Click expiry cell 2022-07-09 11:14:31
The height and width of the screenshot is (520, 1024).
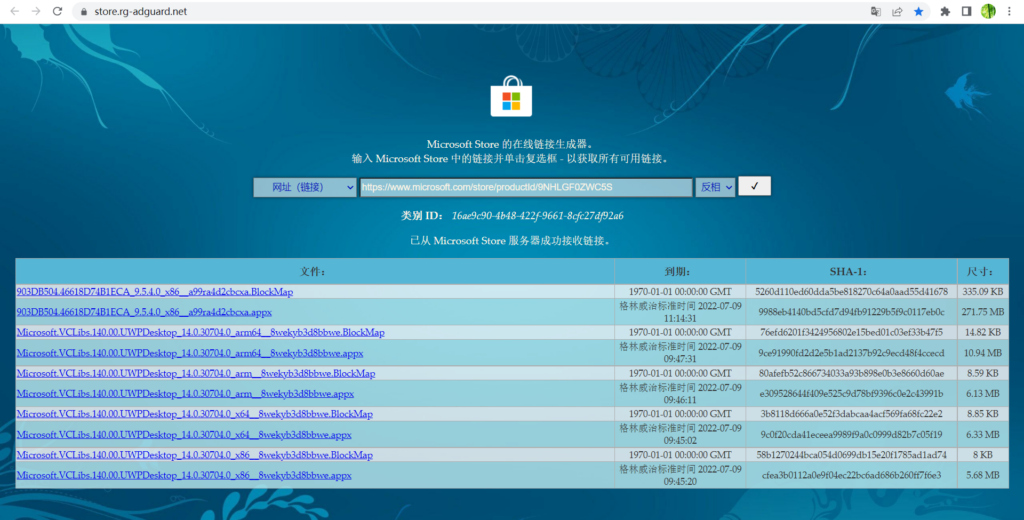(680, 312)
